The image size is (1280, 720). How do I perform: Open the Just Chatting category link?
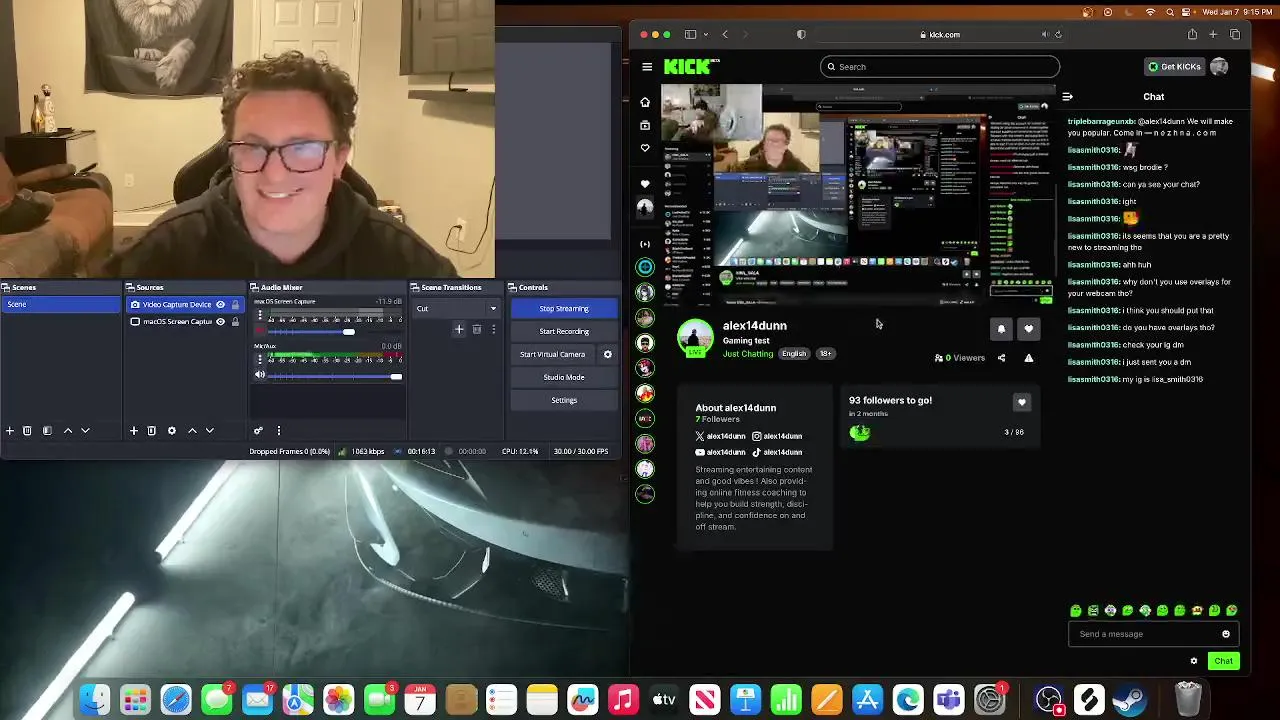[x=748, y=353]
